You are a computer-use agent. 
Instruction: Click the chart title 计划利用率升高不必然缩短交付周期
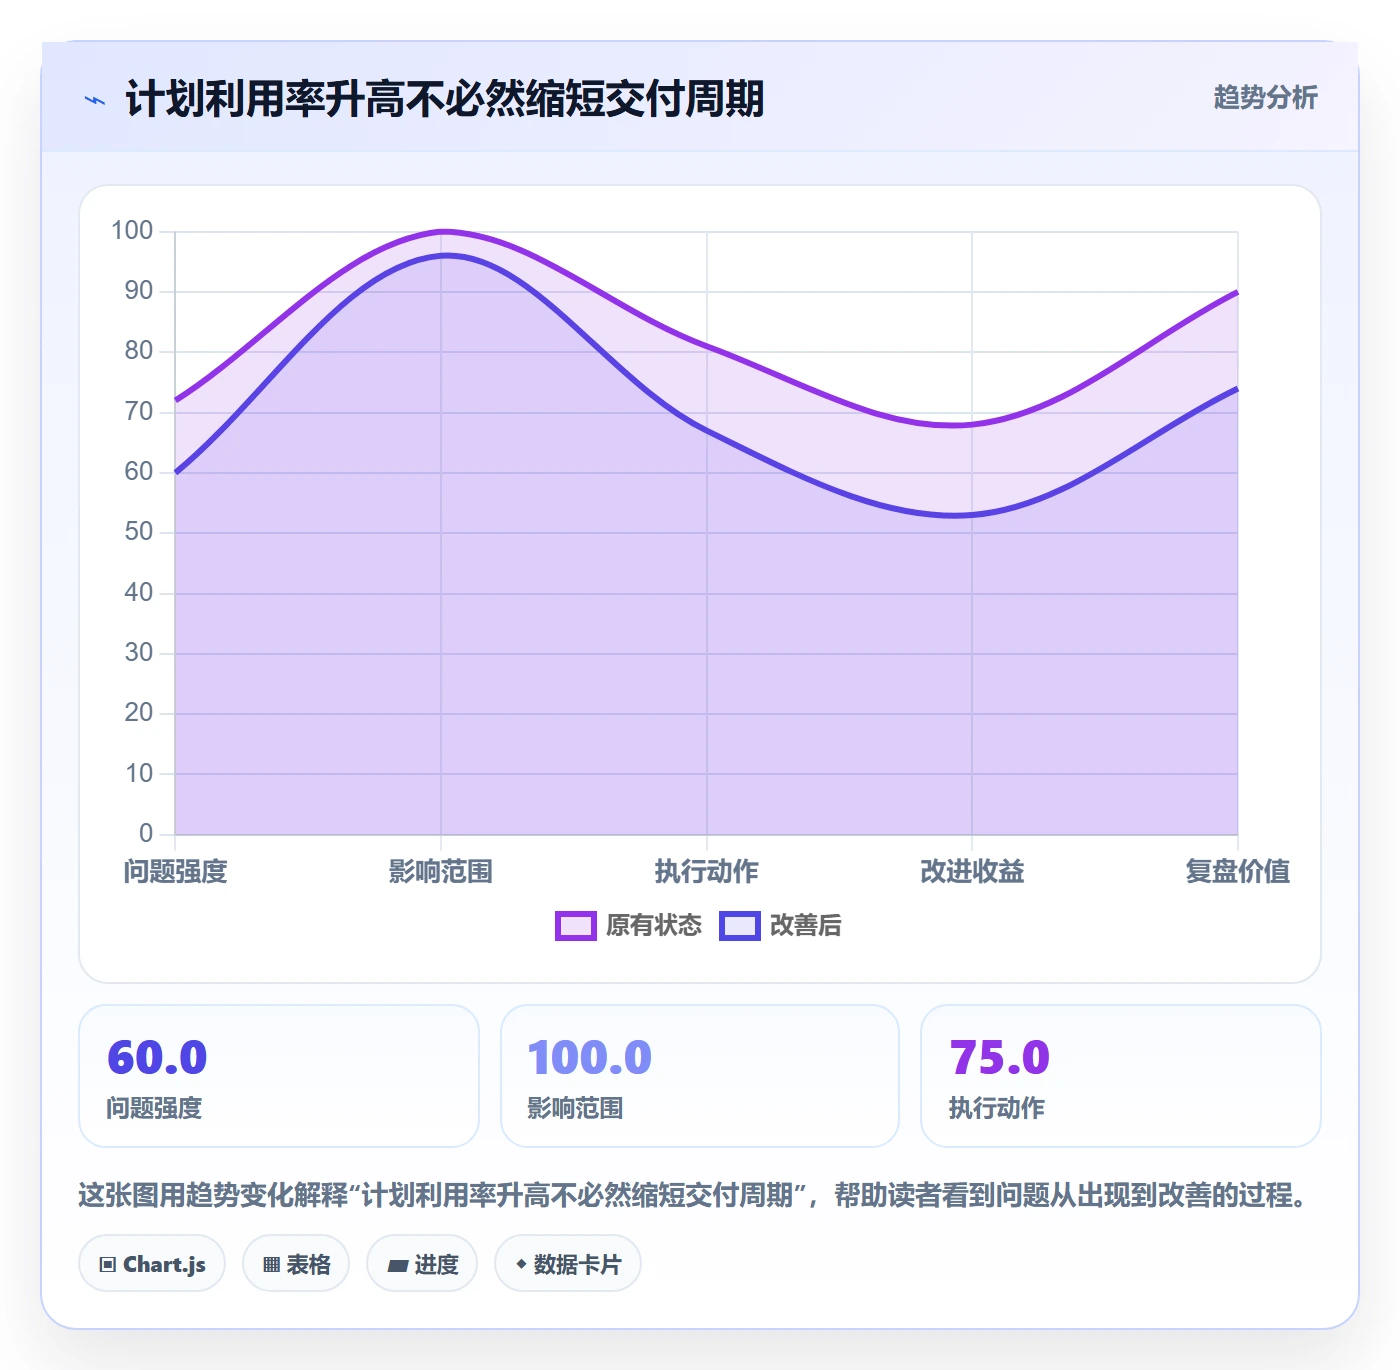(445, 99)
